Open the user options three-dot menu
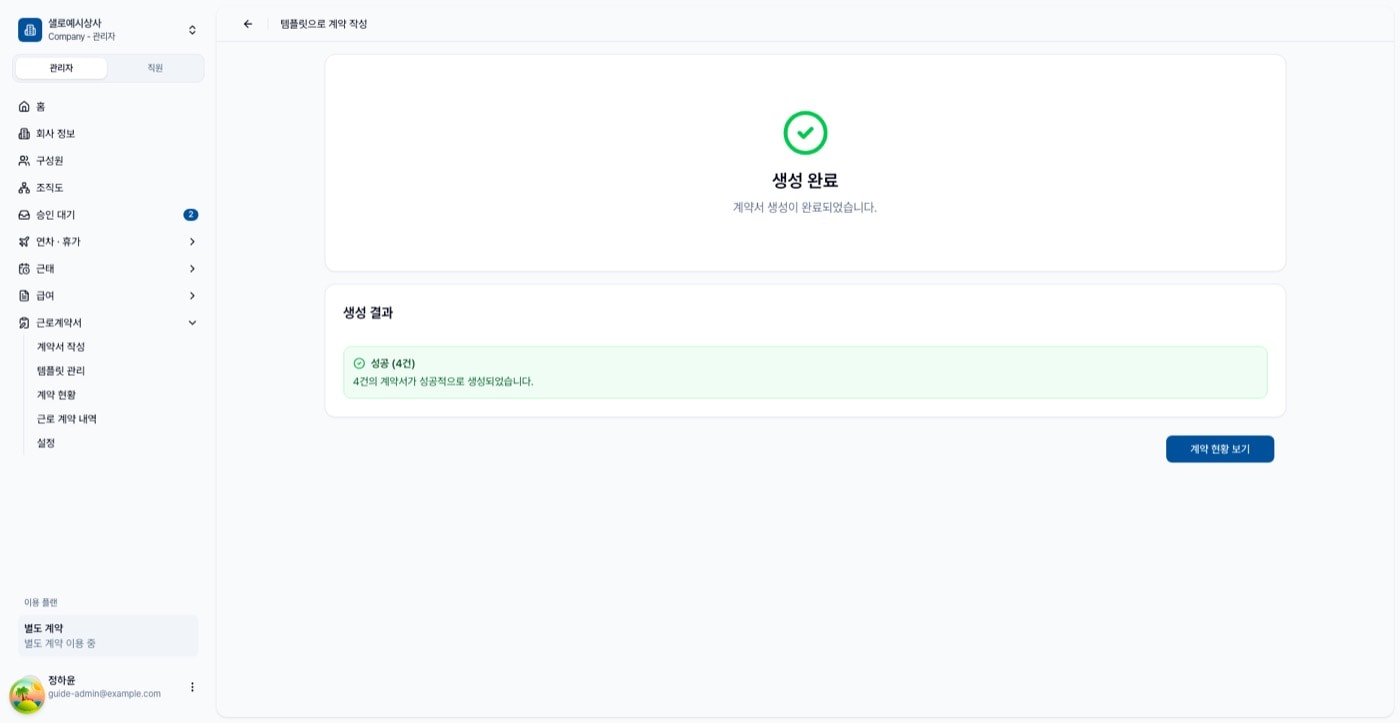 click(192, 687)
